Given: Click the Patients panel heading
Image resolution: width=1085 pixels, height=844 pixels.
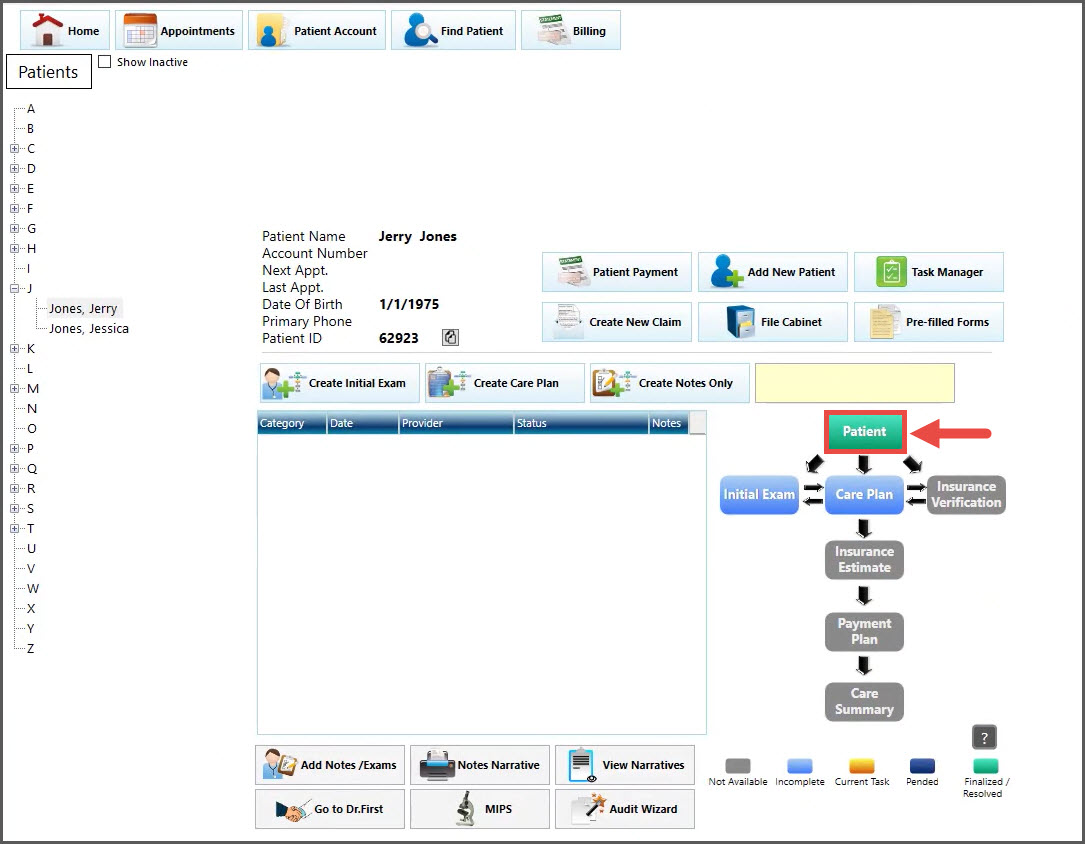Looking at the screenshot, I should 48,72.
